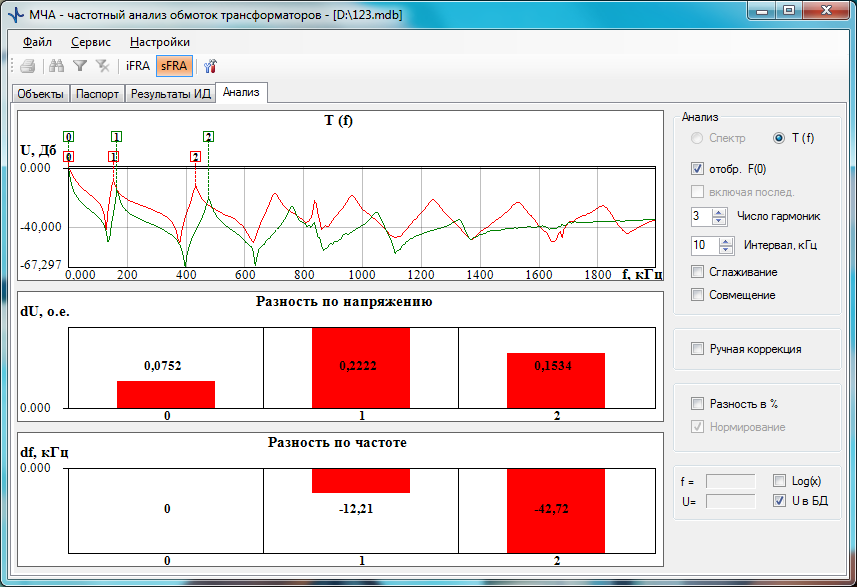Viewport: 857px width, 587px height.
Task: Switch to the Паспорт tab
Action: 97,94
